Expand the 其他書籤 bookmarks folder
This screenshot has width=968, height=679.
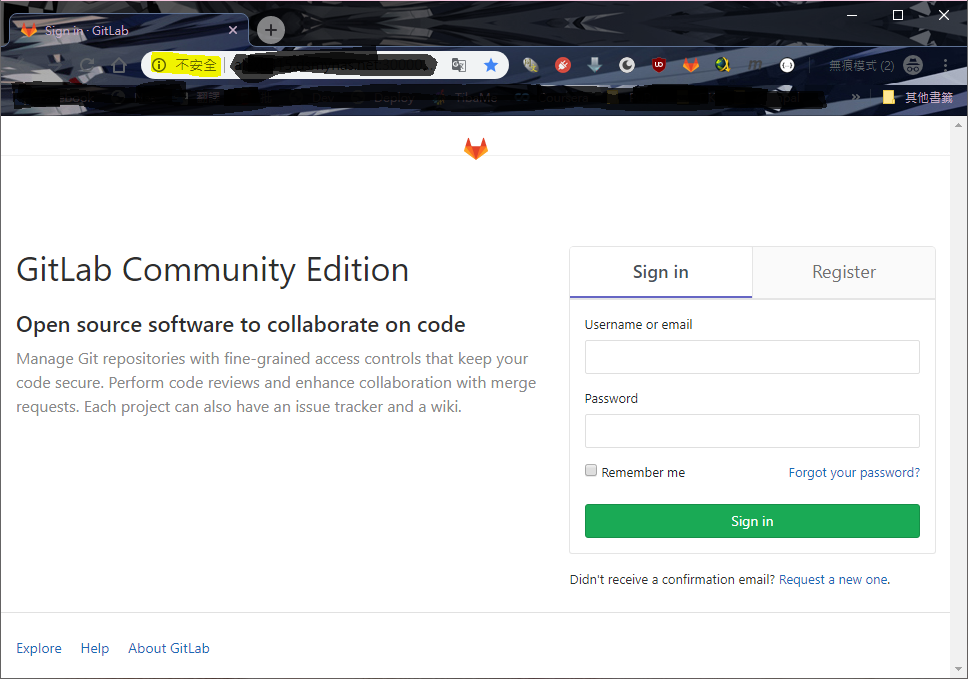(x=918, y=97)
